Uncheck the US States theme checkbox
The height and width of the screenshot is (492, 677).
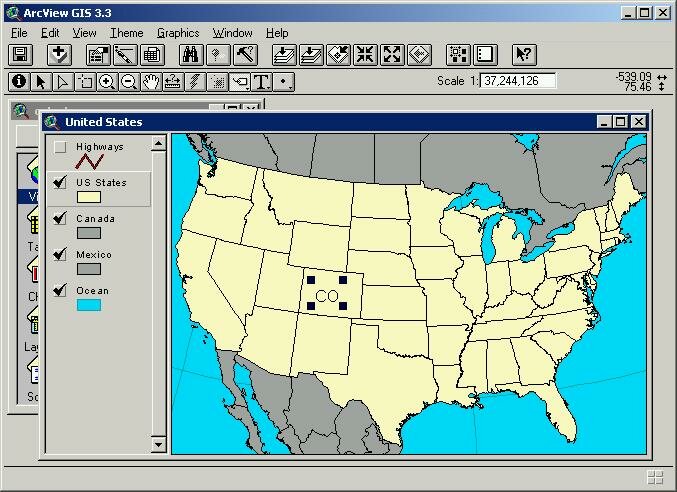click(60, 183)
